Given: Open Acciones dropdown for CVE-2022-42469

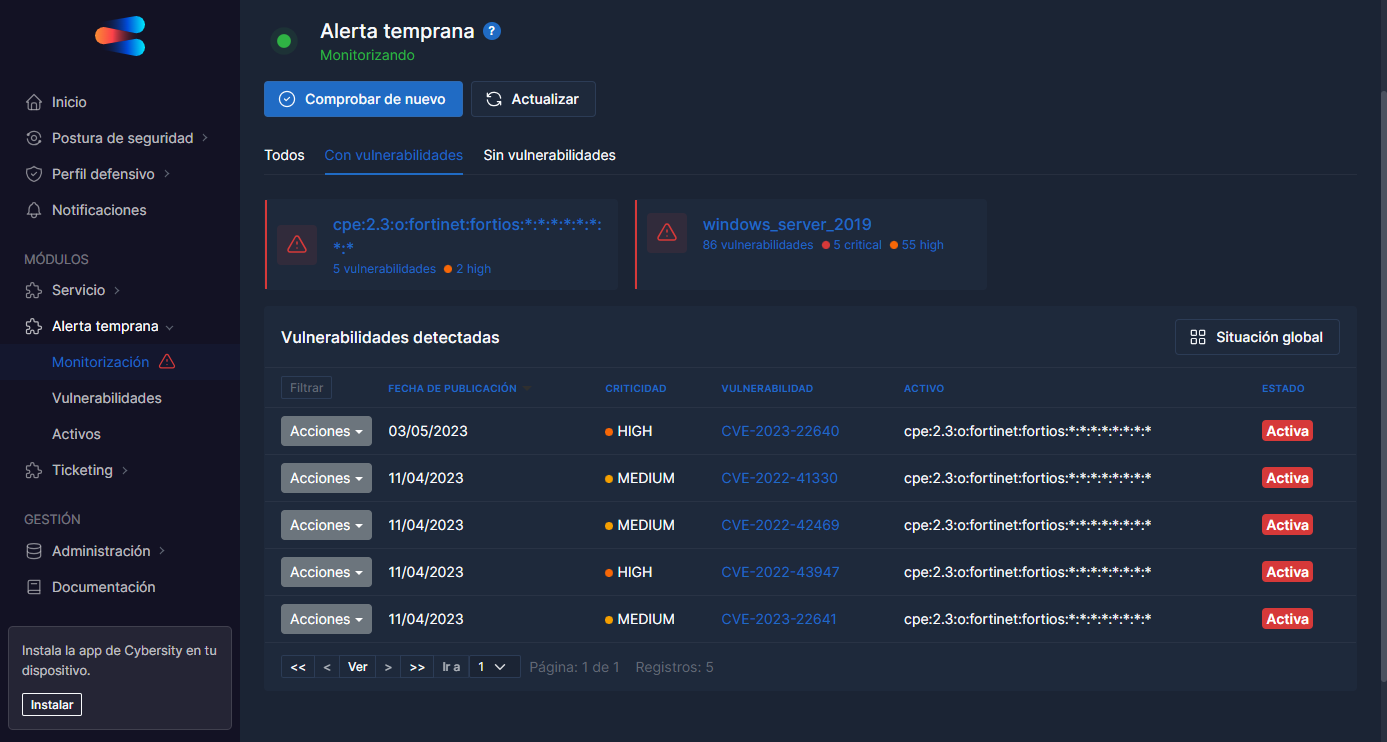Looking at the screenshot, I should pyautogui.click(x=326, y=525).
